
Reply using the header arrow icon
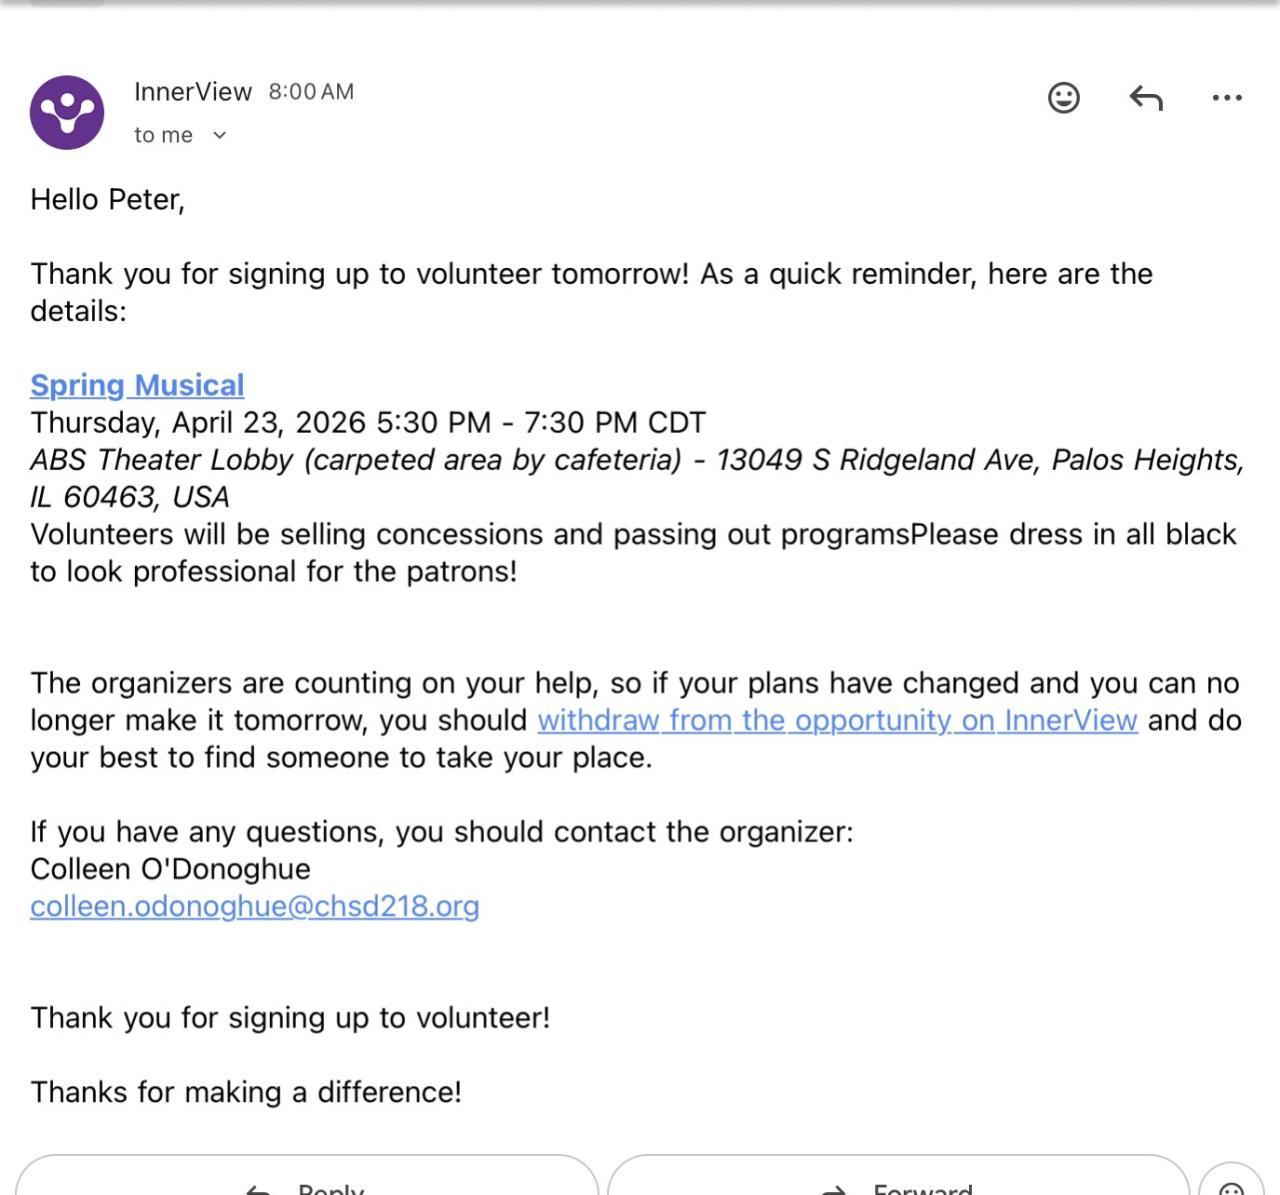point(1145,98)
